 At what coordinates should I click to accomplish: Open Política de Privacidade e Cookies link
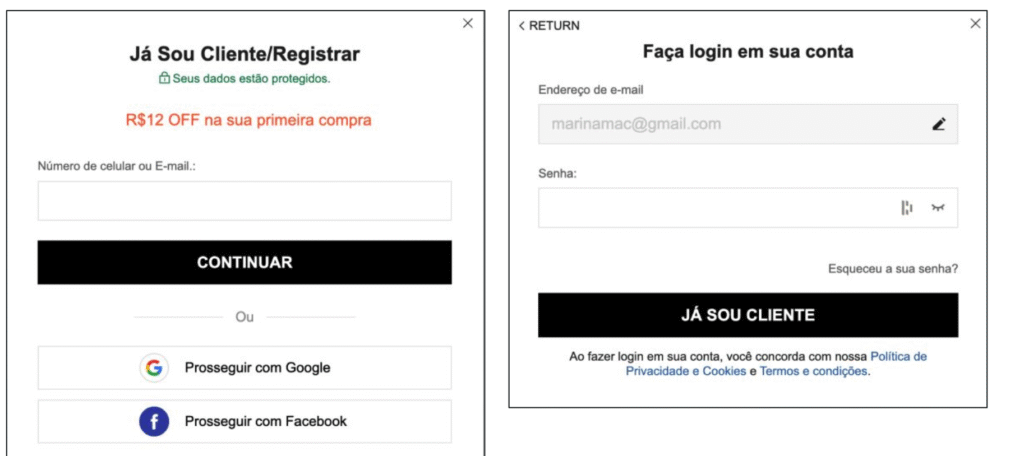[776, 364]
